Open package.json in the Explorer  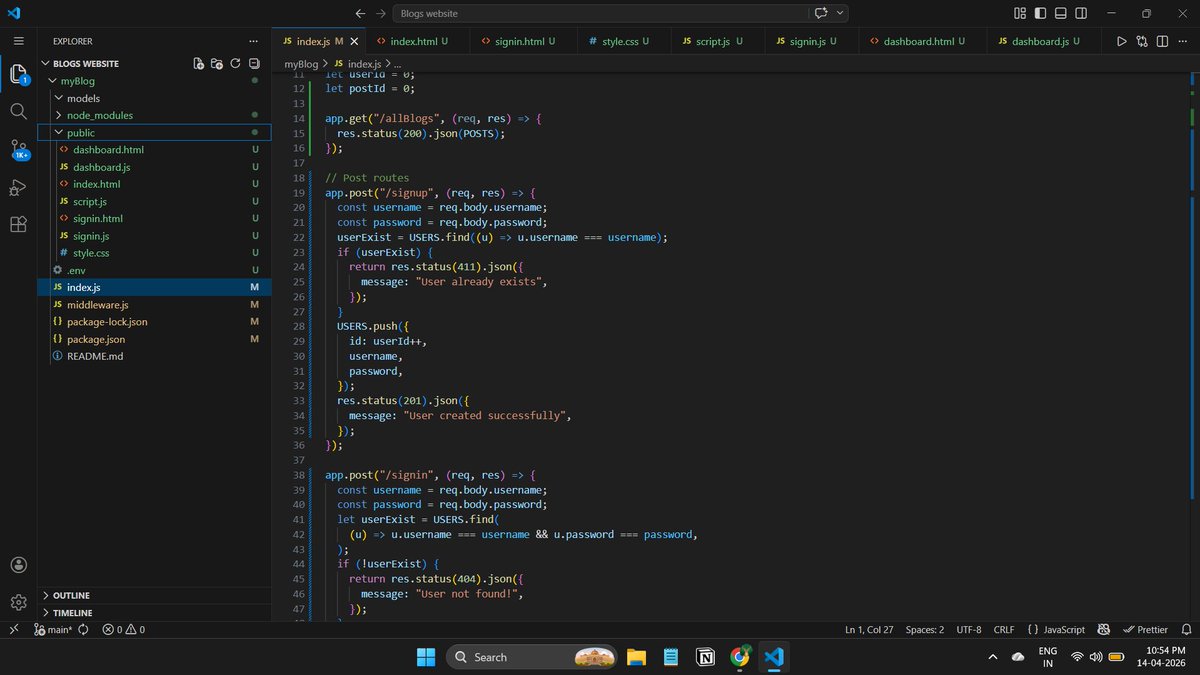point(153,339)
